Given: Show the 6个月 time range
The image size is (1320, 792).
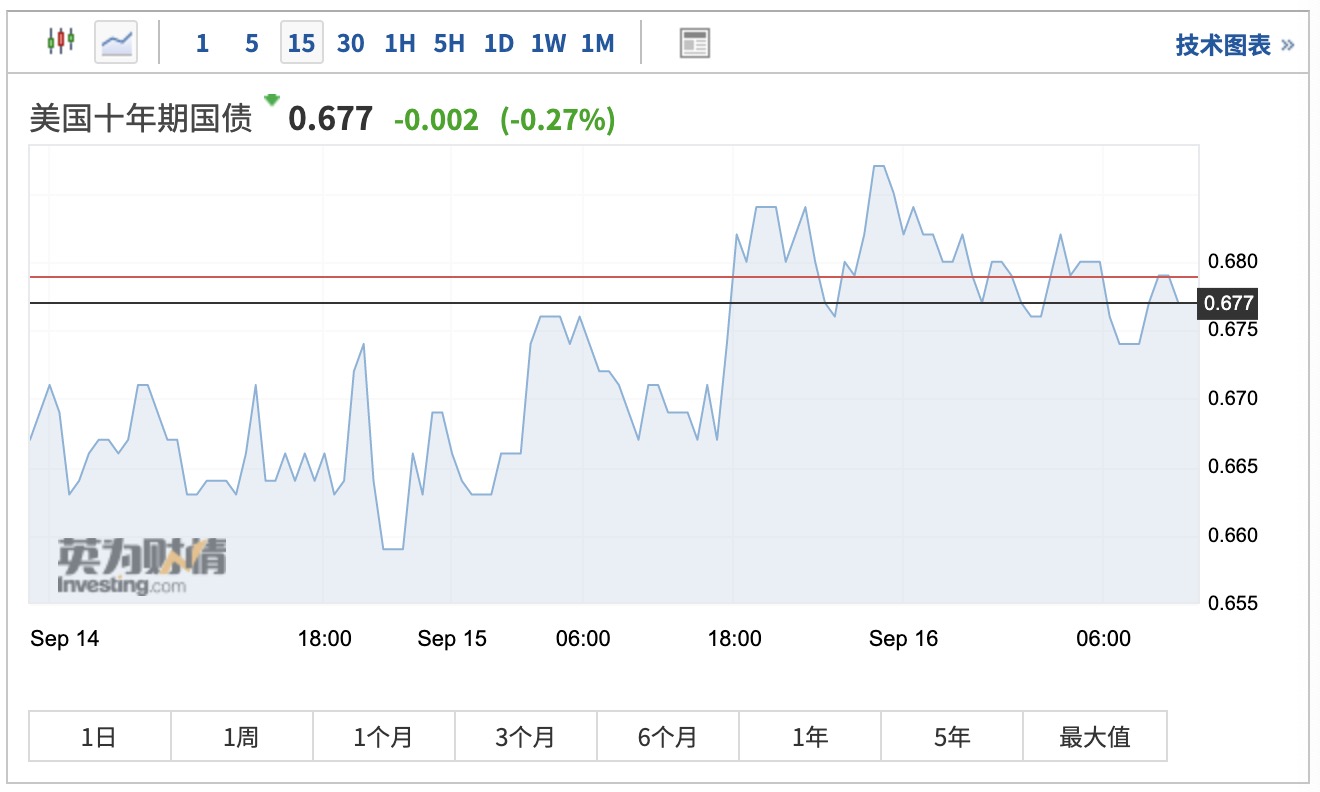Looking at the screenshot, I should coord(667,737).
